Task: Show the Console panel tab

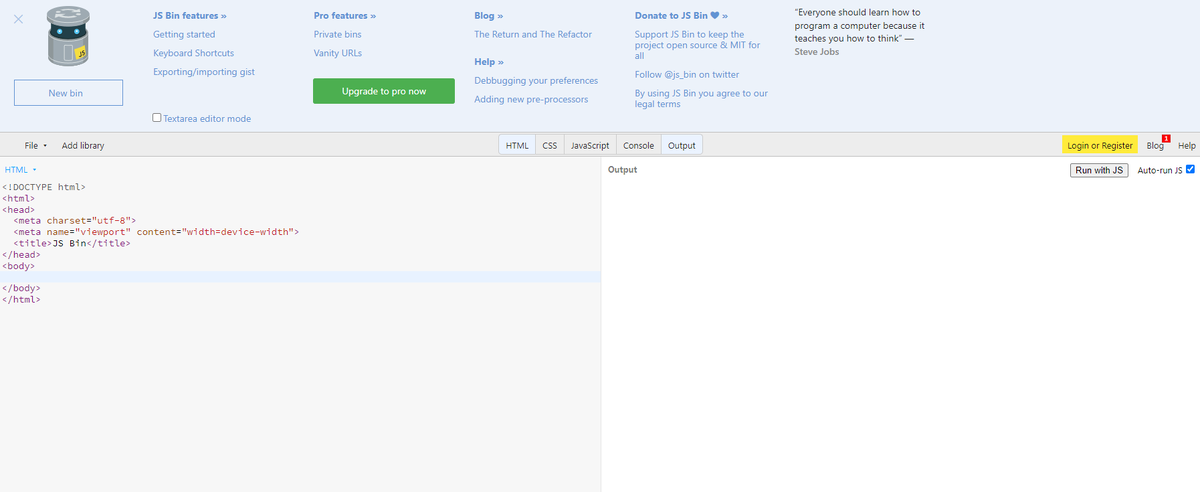Action: pos(639,146)
